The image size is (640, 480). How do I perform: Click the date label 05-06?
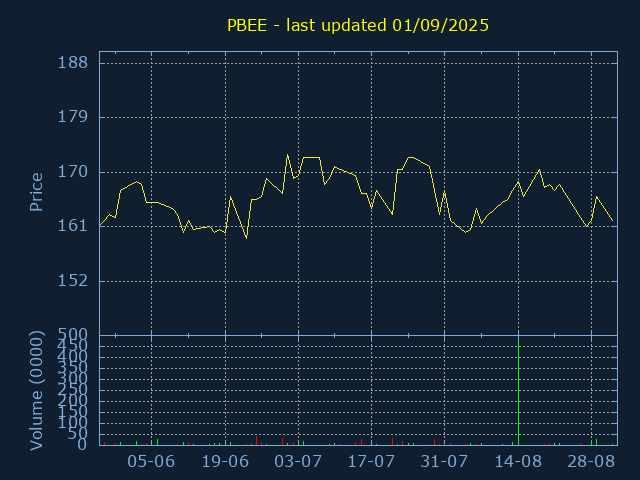coord(151,462)
